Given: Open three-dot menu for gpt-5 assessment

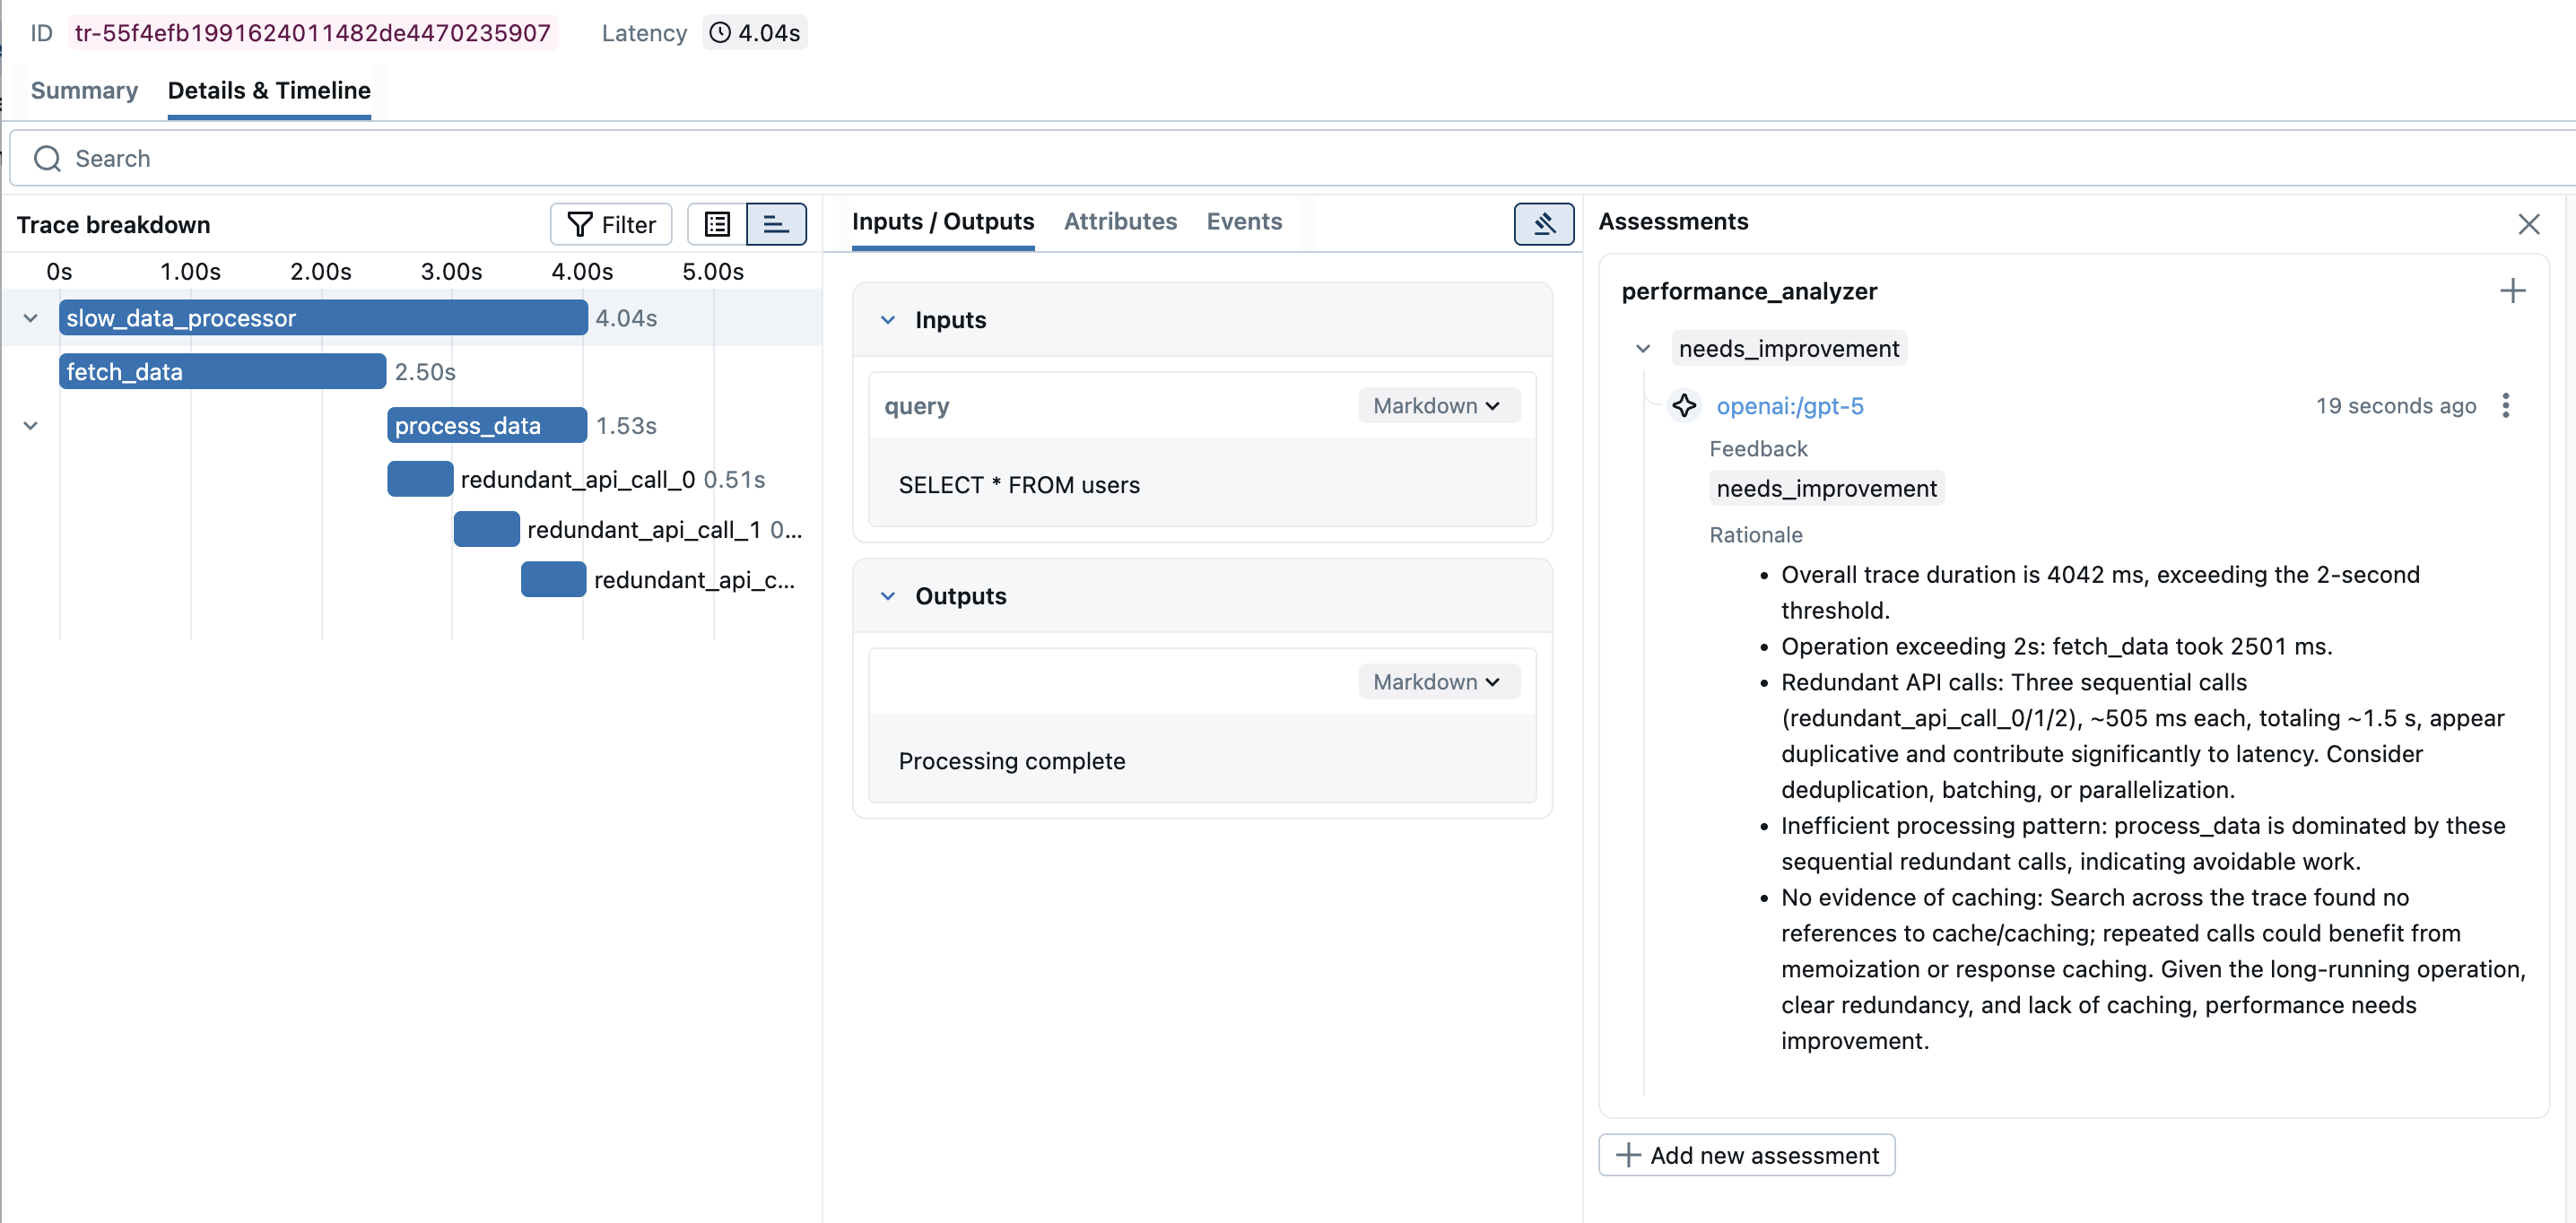Looking at the screenshot, I should click(x=2505, y=405).
